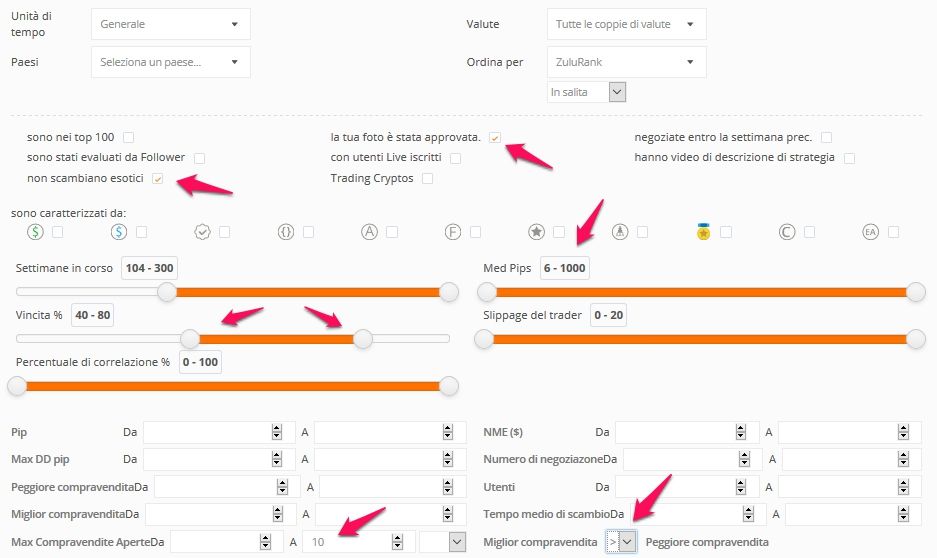Image resolution: width=937 pixels, height=558 pixels.
Task: Click the EA badge icon
Action: tap(871, 232)
